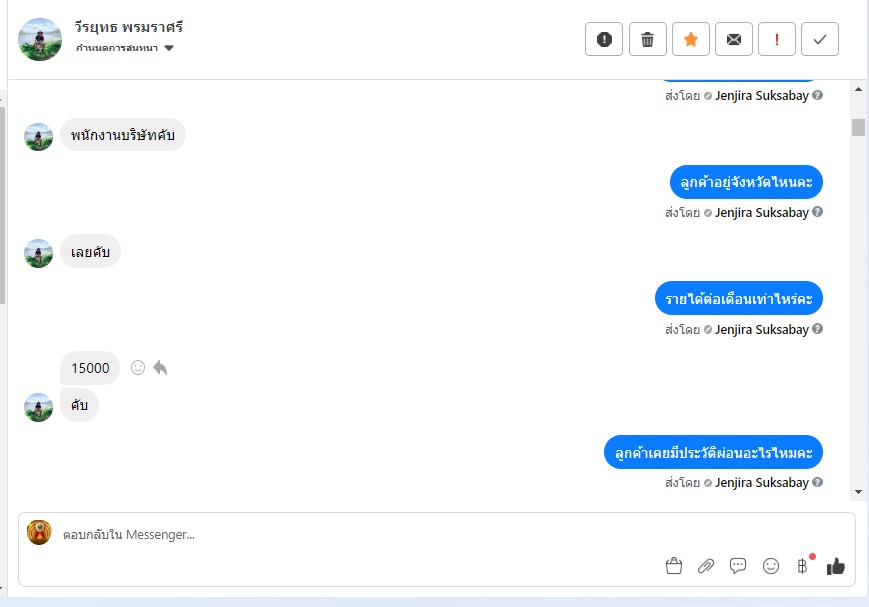Open saved replies speech bubble icon
Screen dimensions: 869x607
(738, 566)
